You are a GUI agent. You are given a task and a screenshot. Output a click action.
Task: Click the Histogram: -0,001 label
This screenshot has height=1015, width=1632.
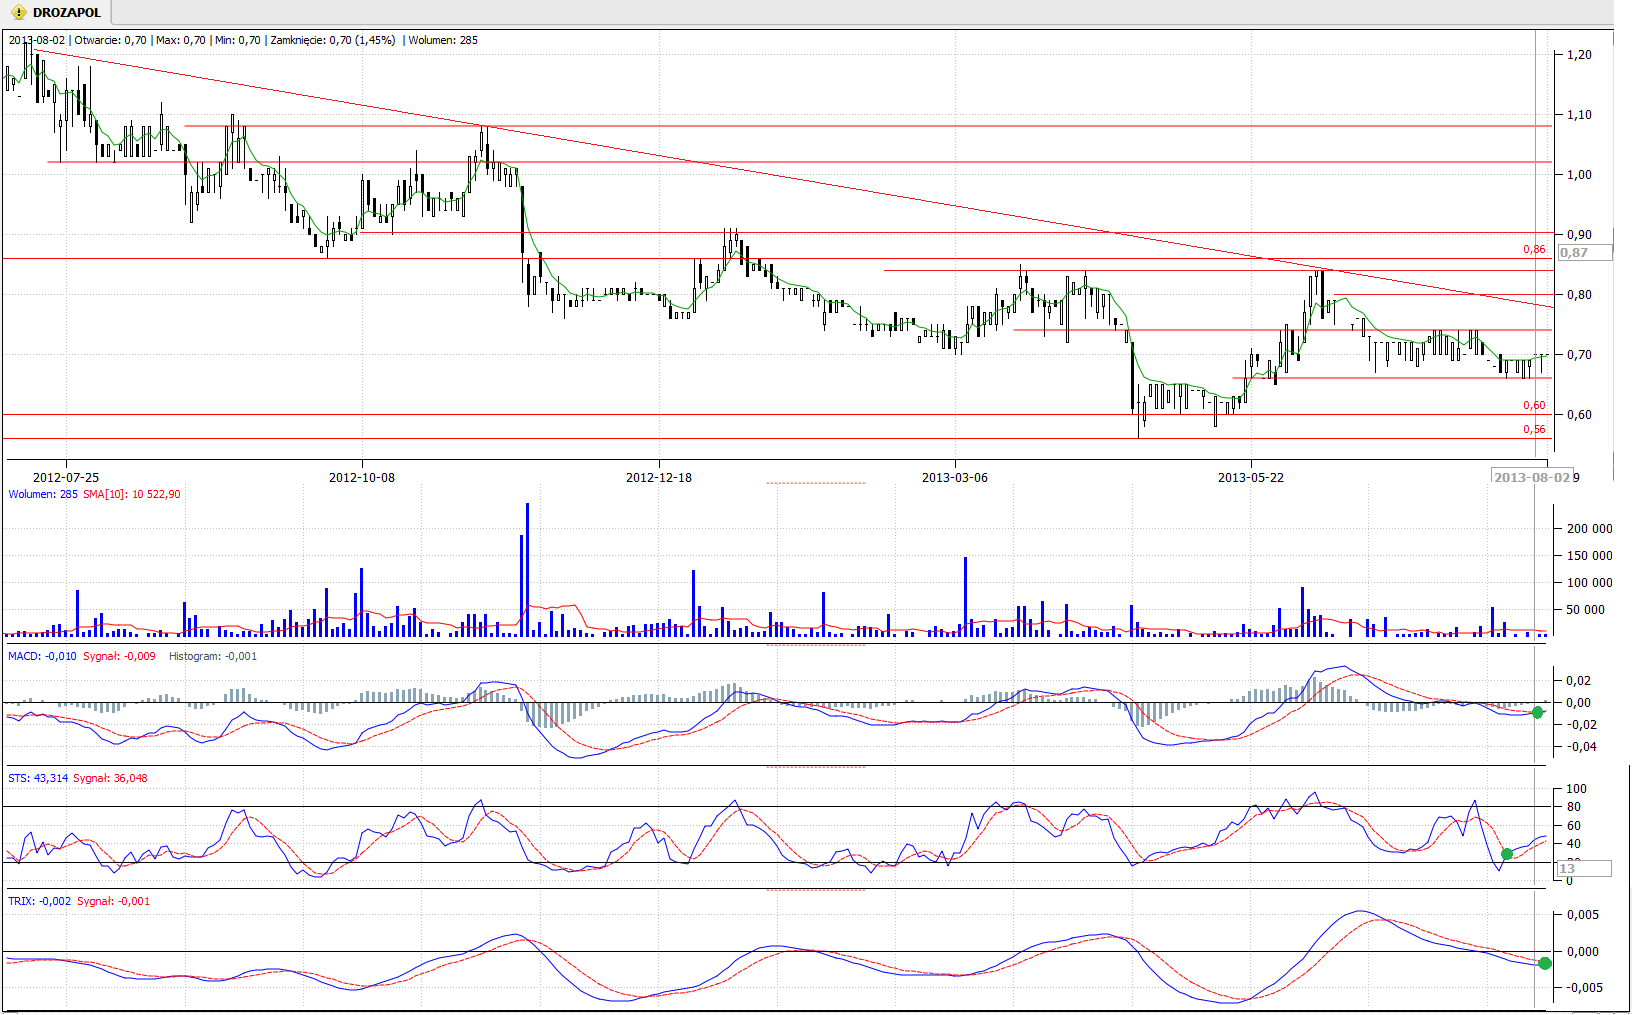click(x=213, y=656)
